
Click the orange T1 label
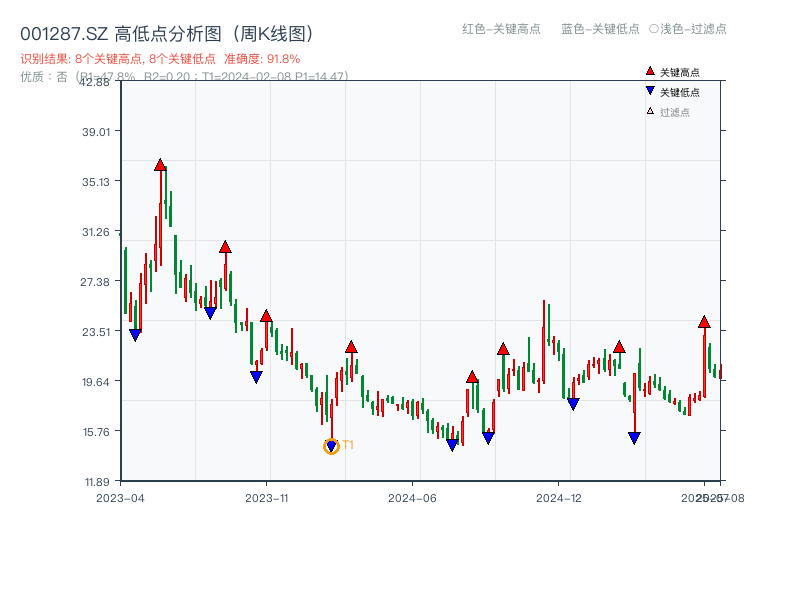point(348,444)
